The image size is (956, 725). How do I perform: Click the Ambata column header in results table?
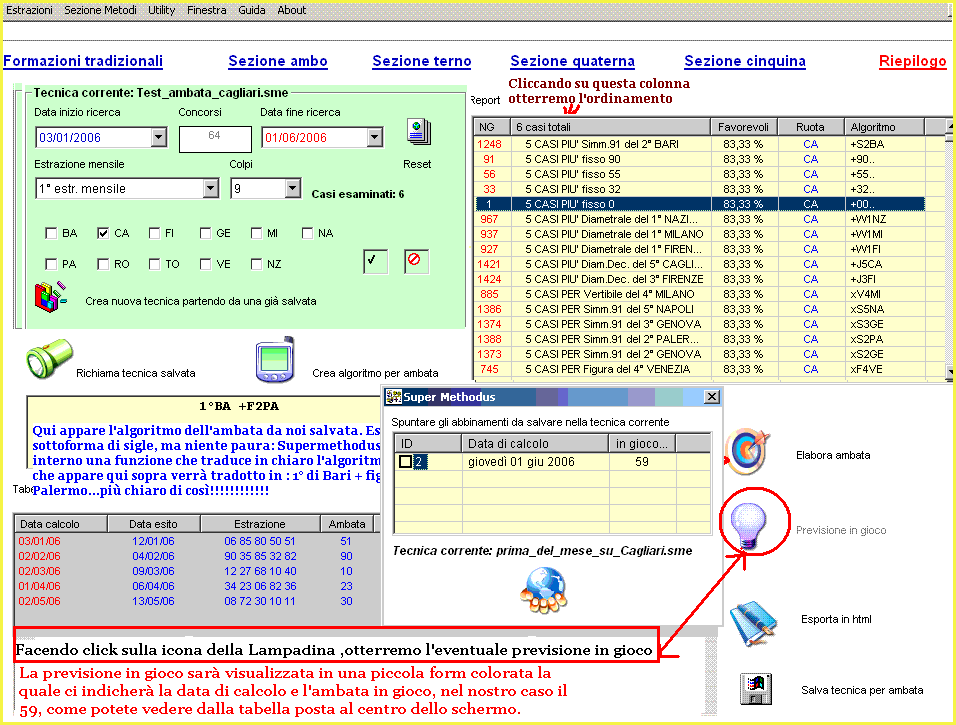[347, 524]
